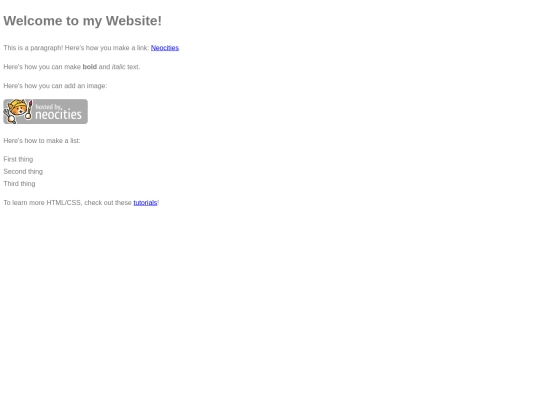The height and width of the screenshot is (405, 540).
Task: Click the italicized word 'italic'
Action: (118, 67)
